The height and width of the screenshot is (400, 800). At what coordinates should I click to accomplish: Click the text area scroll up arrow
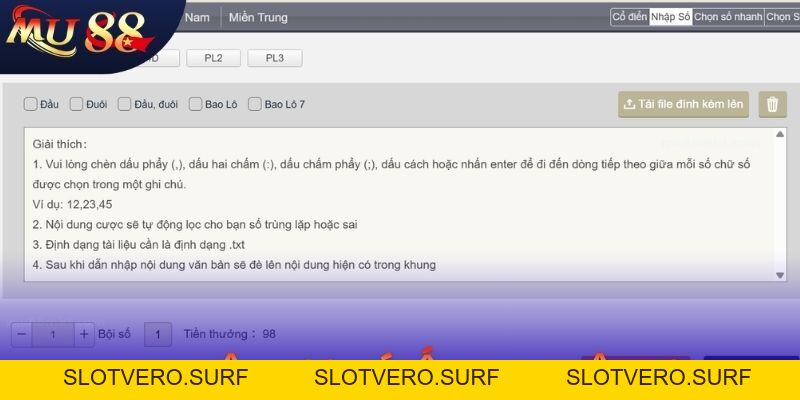pyautogui.click(x=780, y=134)
